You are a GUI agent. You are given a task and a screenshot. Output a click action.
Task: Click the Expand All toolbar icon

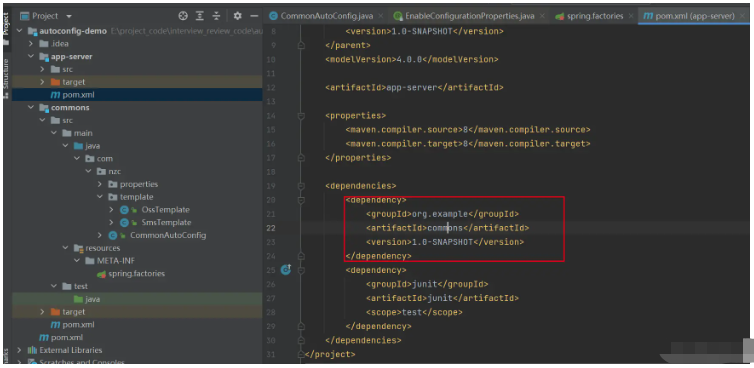200,16
